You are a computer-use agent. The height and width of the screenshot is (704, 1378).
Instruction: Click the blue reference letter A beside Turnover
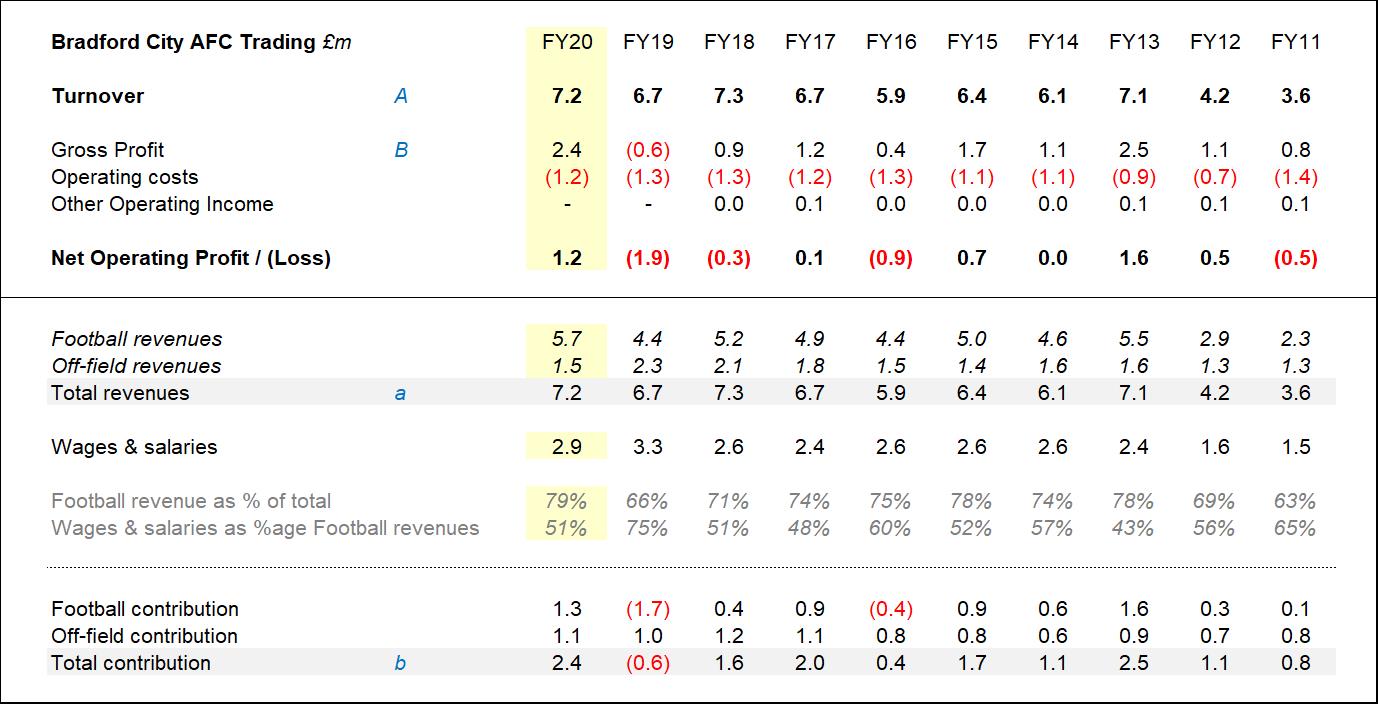coord(401,96)
